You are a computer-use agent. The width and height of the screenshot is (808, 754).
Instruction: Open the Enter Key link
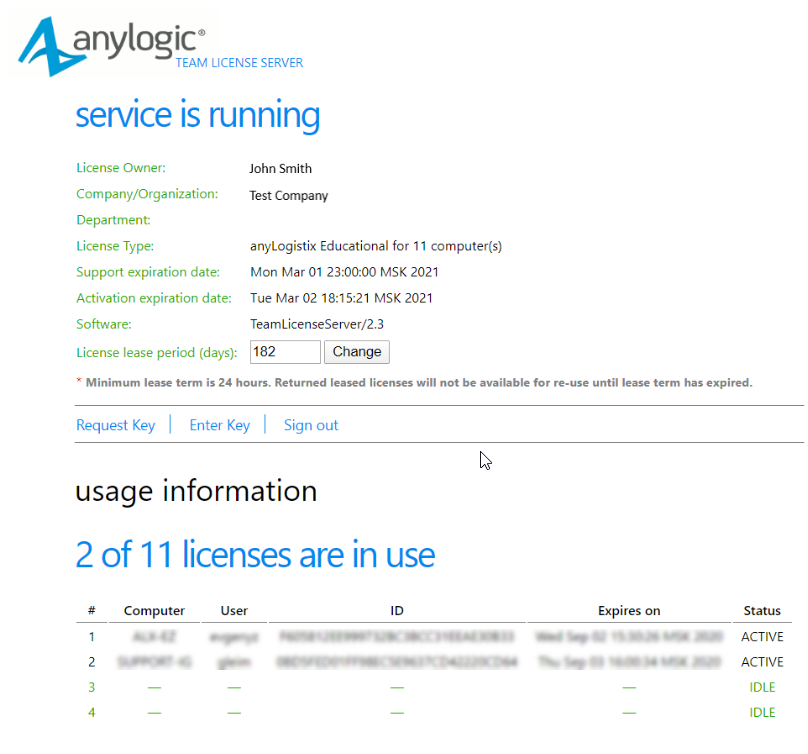tap(220, 425)
